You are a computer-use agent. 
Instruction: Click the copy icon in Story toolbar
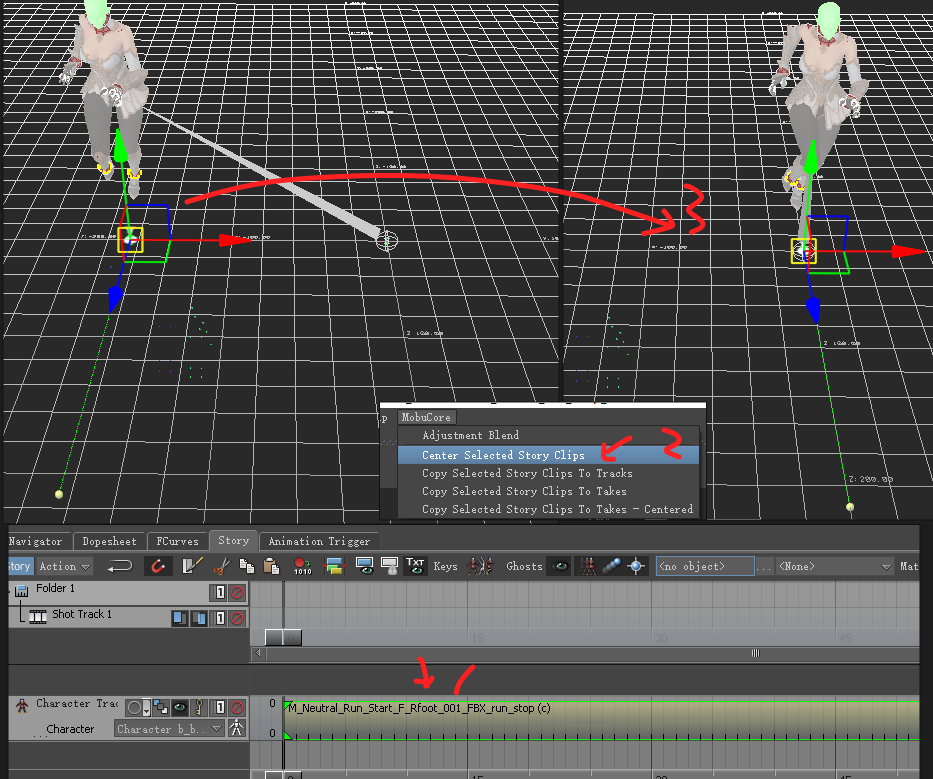click(247, 567)
